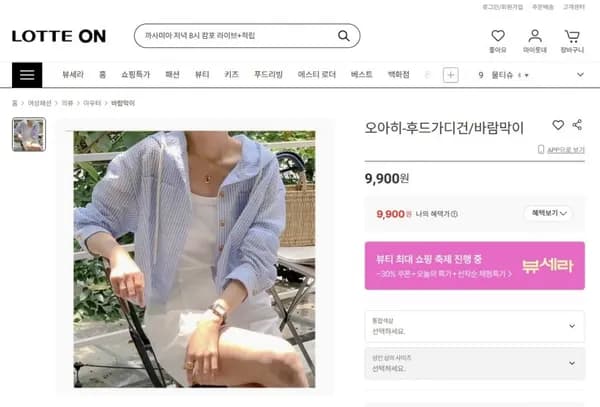Share the product via share icon
Viewport: 600px width, 407px height.
coord(577,125)
